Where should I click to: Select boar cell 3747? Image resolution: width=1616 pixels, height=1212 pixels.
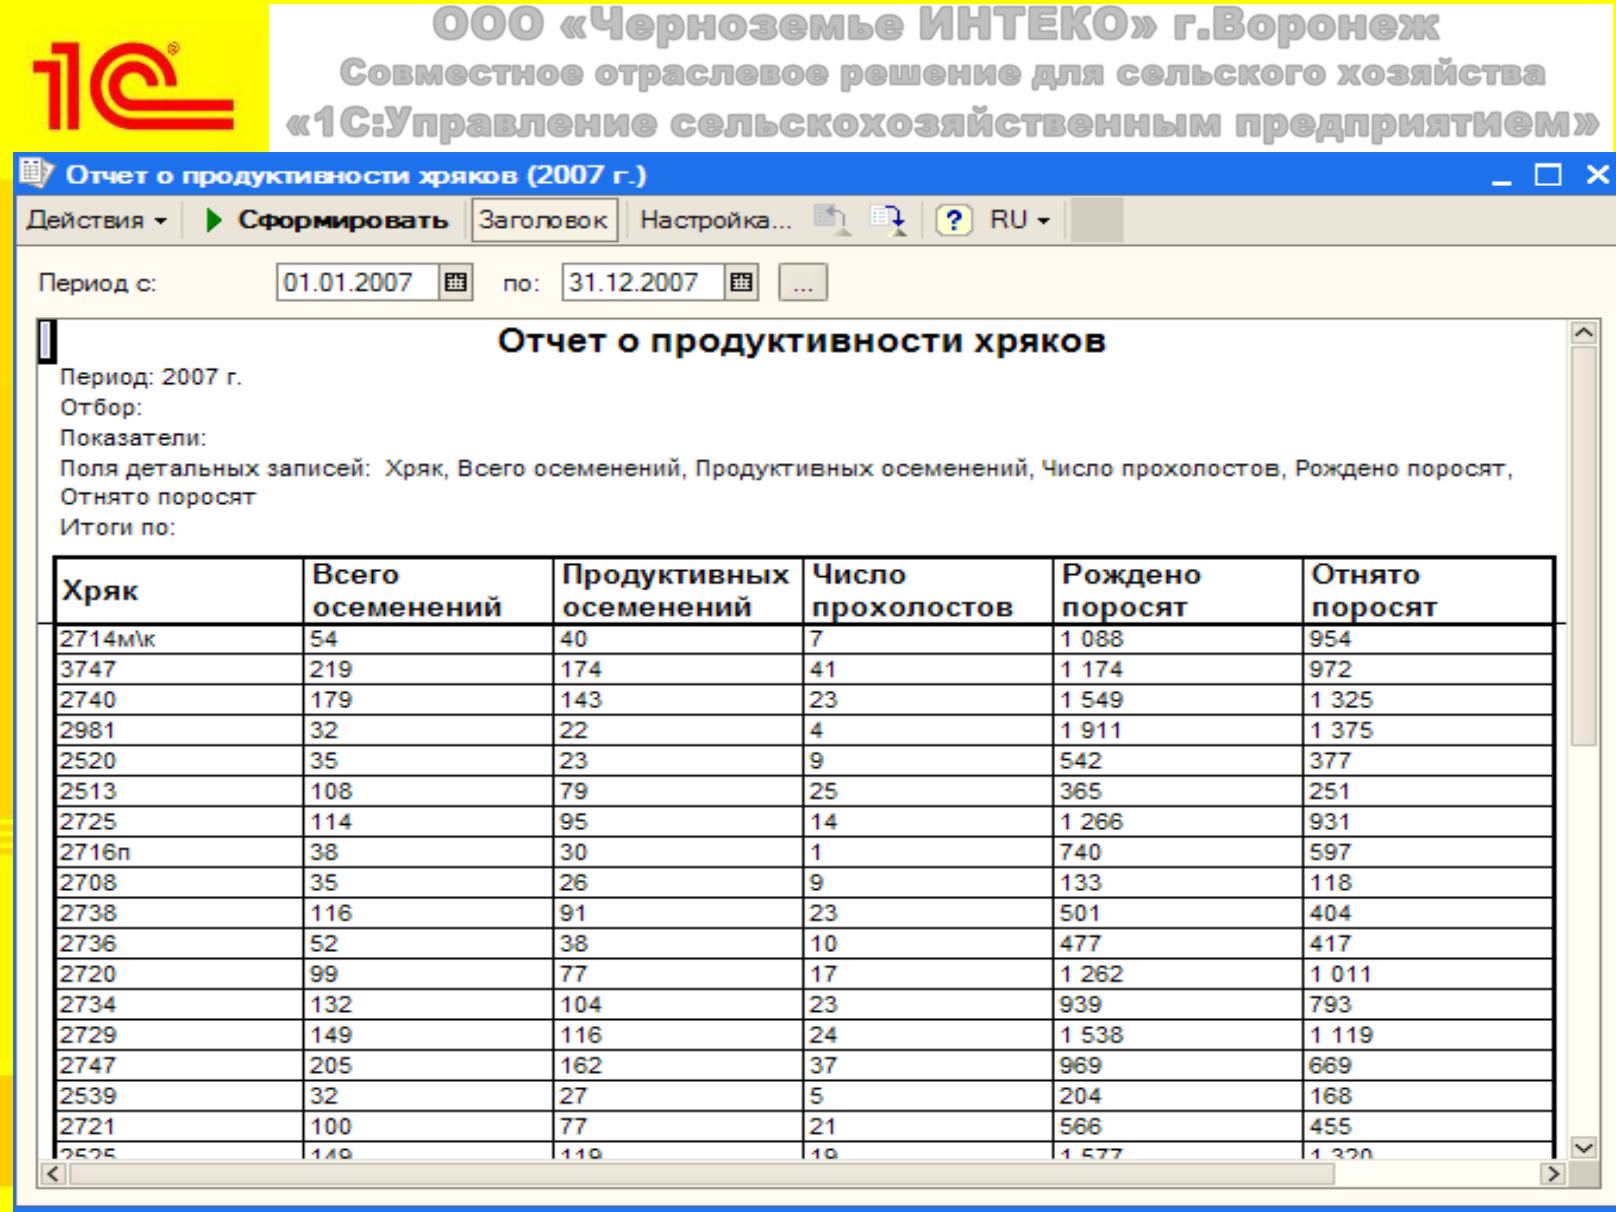179,669
